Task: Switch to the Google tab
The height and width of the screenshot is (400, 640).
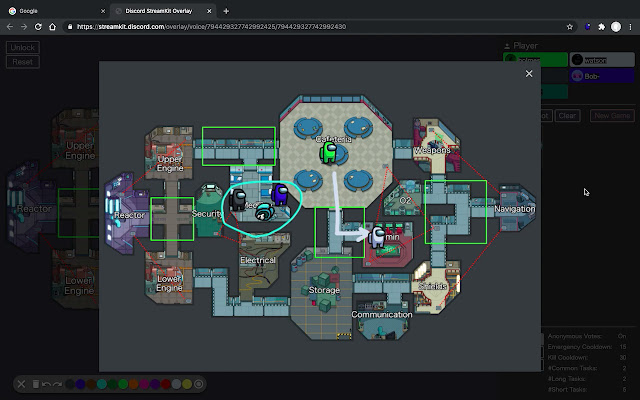Action: [50, 9]
